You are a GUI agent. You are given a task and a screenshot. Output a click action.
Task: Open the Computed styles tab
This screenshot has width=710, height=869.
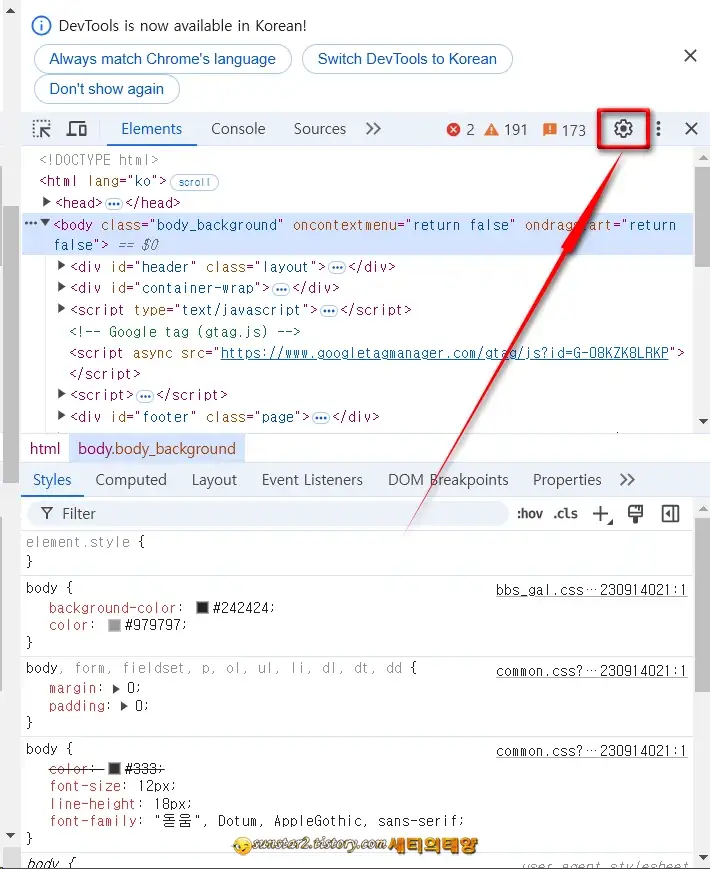pos(131,480)
